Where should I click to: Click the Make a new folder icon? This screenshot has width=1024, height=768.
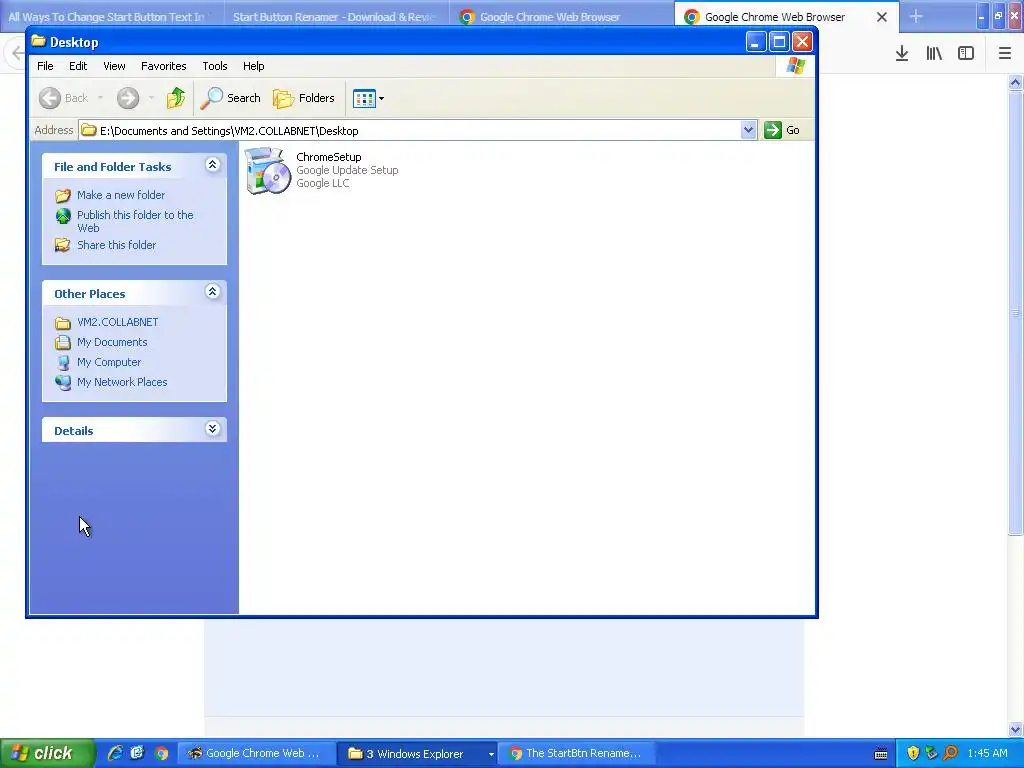(63, 195)
